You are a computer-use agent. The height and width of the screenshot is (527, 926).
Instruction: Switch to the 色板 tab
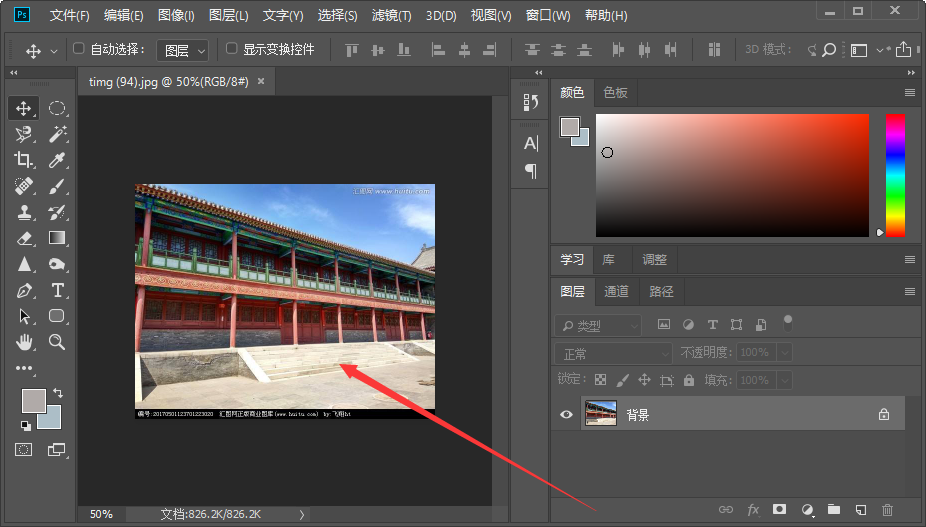pyautogui.click(x=615, y=93)
